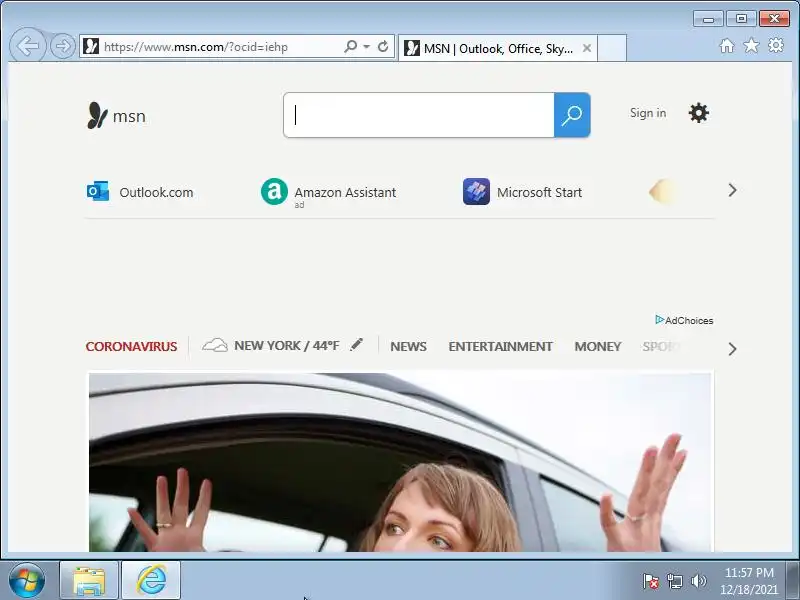
Task: Open Action Center flag icon
Action: 650,581
